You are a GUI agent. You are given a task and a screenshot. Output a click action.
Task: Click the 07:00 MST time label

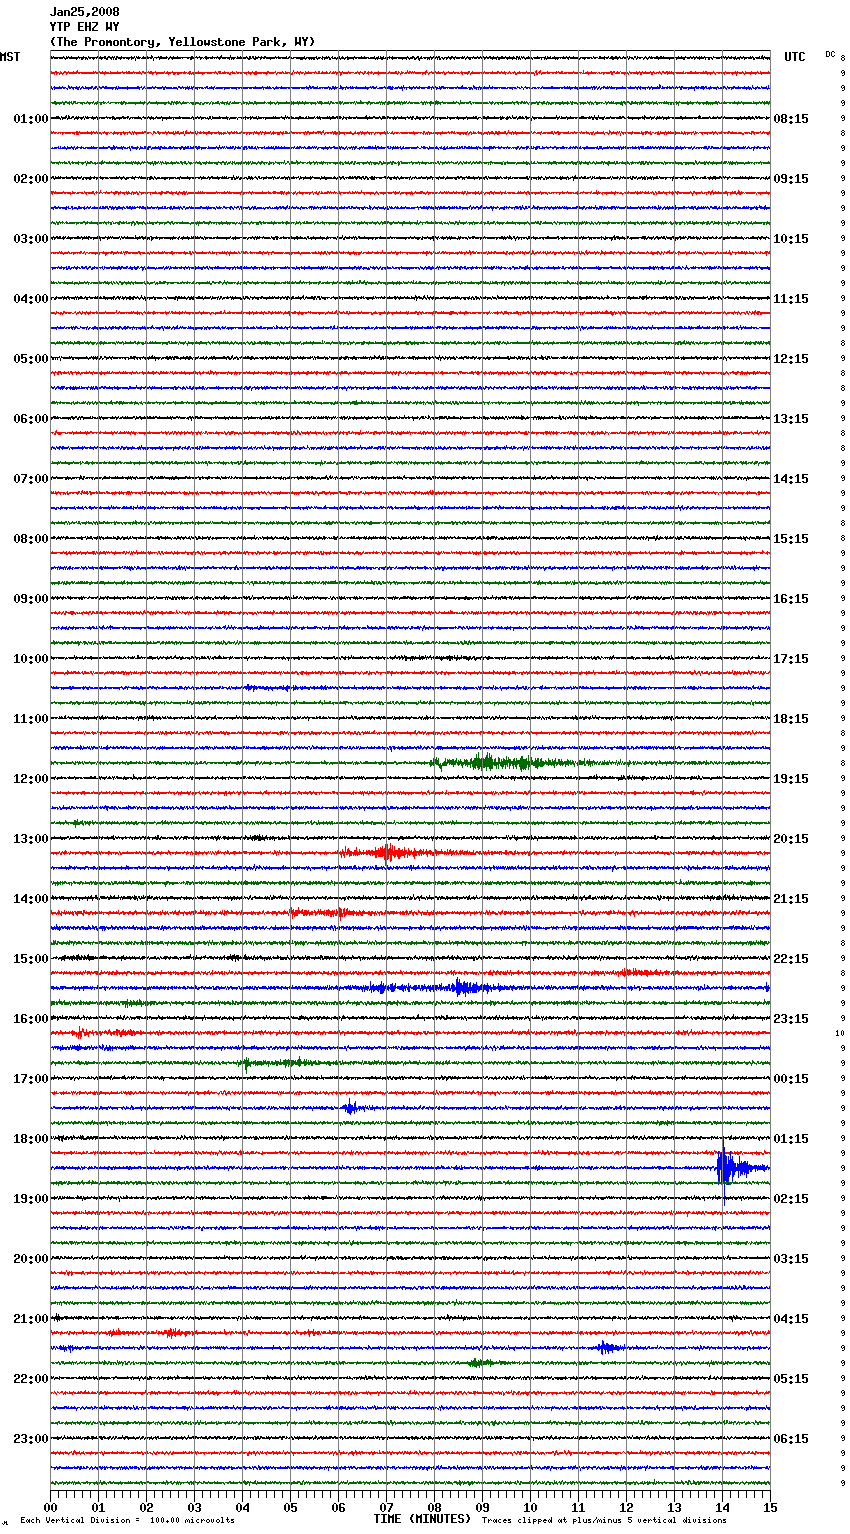coord(31,479)
